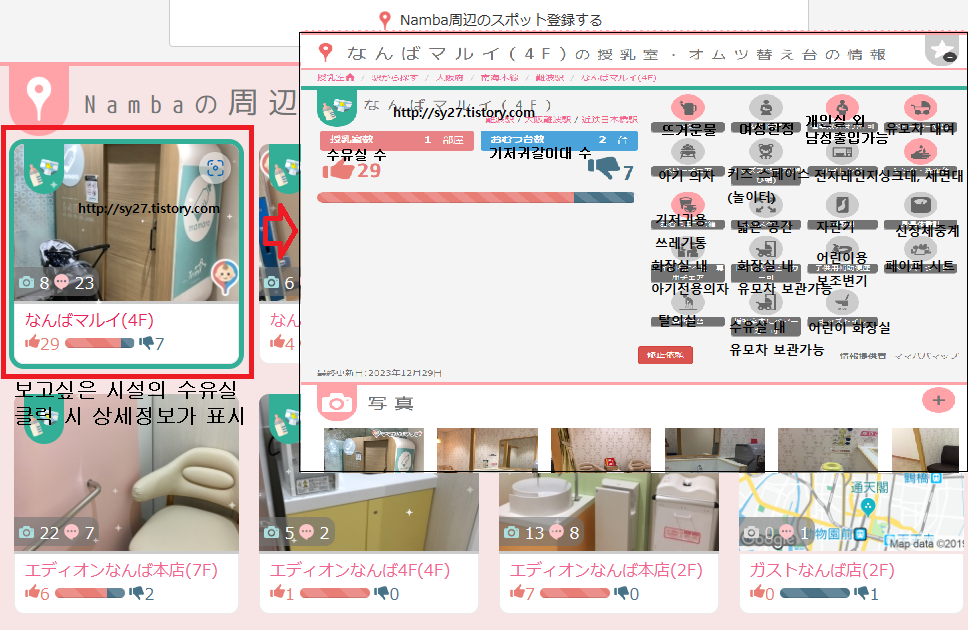Click the stroller-in-nursing-room icon
Screen dimensions: 968x630
pos(766,303)
